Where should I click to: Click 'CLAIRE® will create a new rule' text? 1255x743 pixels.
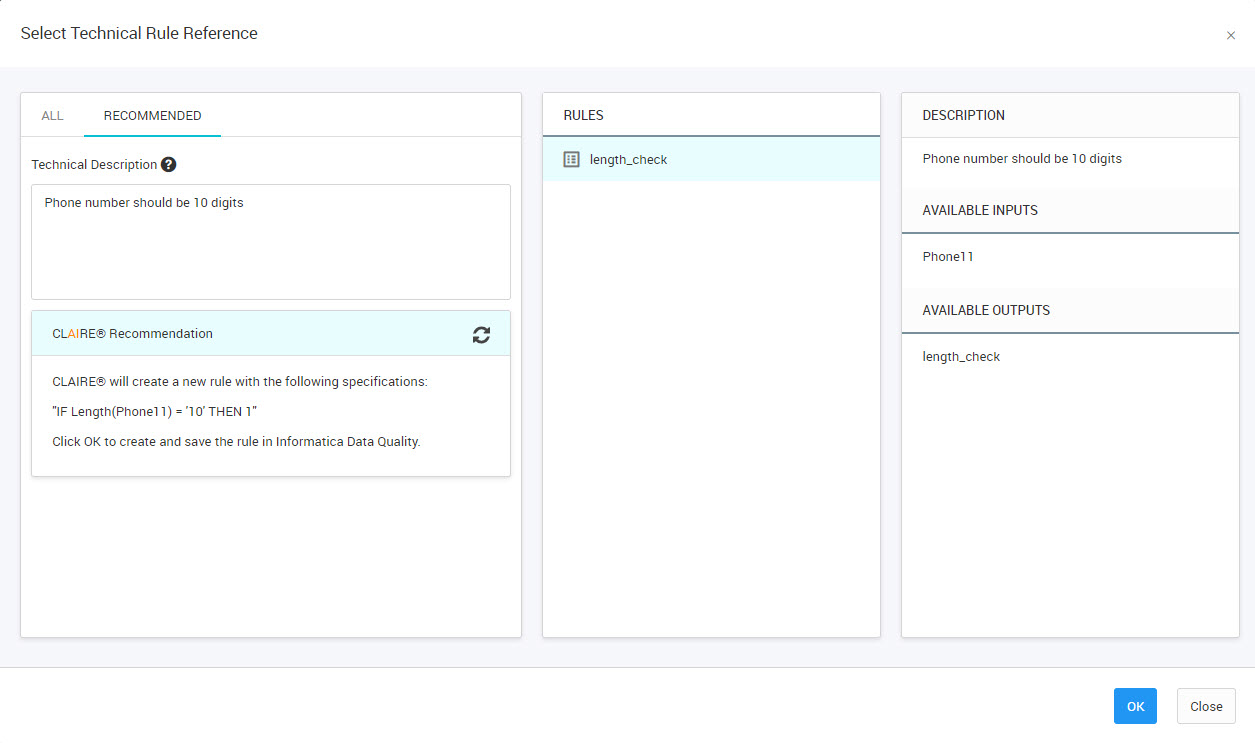[x=240, y=382]
